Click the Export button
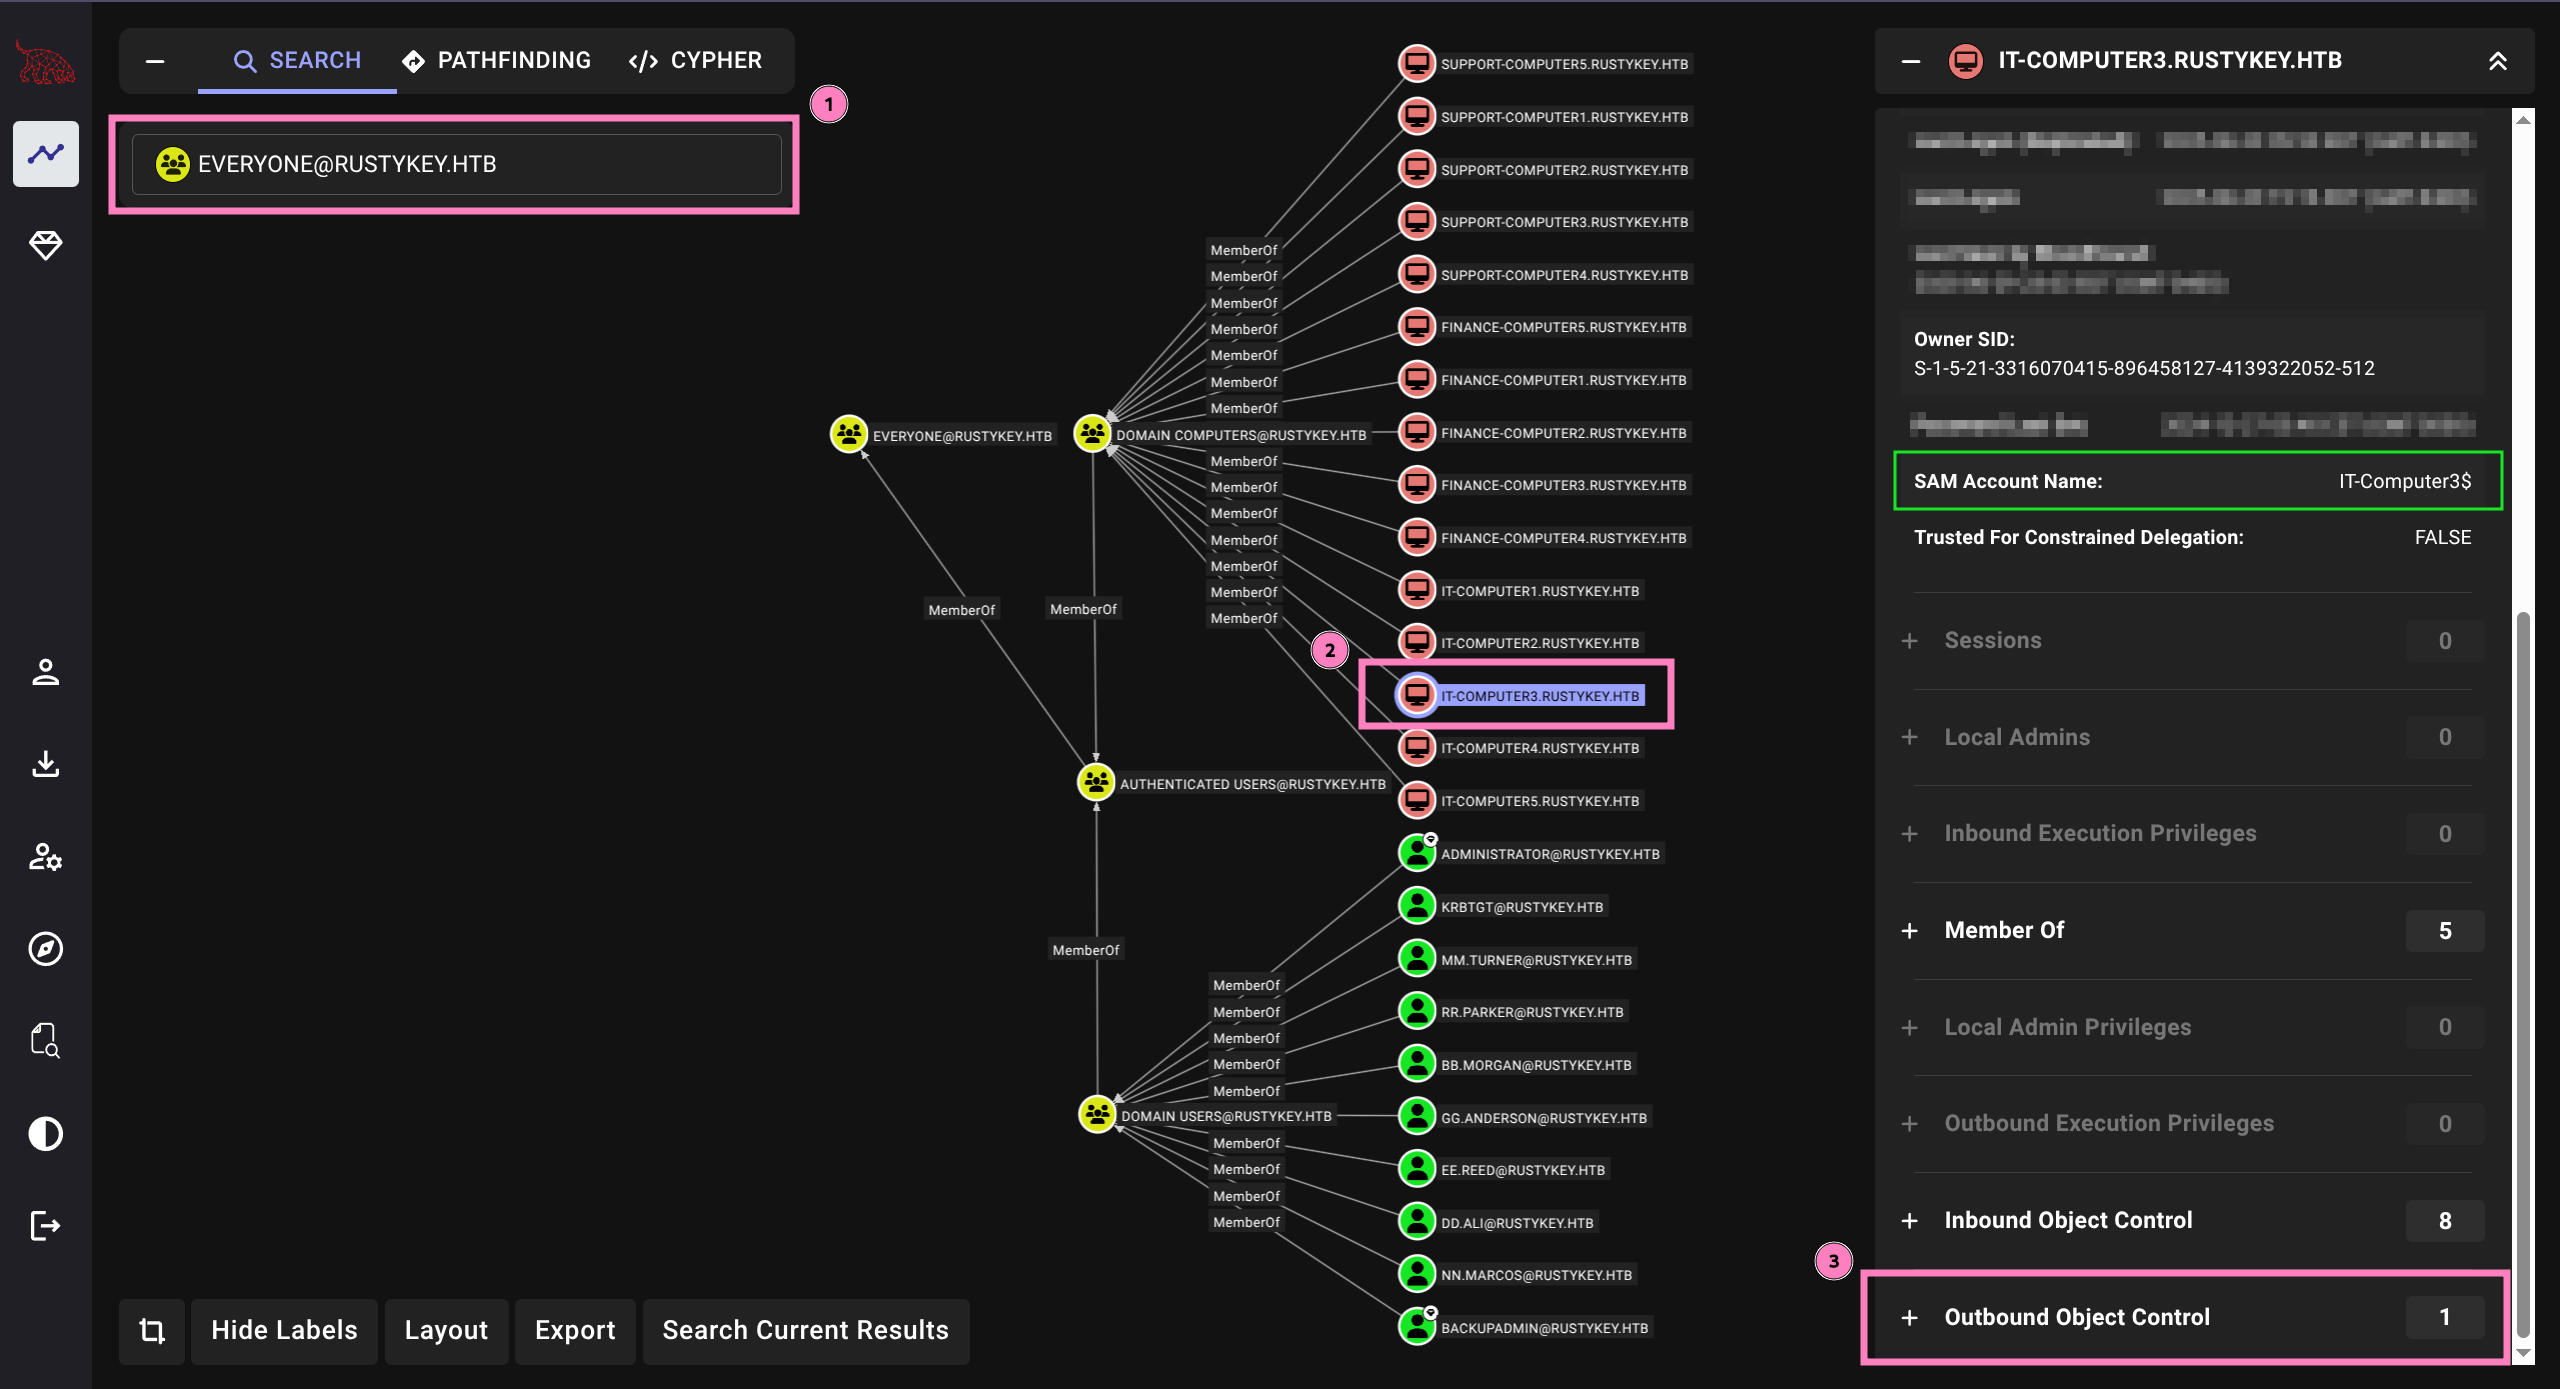Viewport: 2560px width, 1389px height. click(575, 1331)
